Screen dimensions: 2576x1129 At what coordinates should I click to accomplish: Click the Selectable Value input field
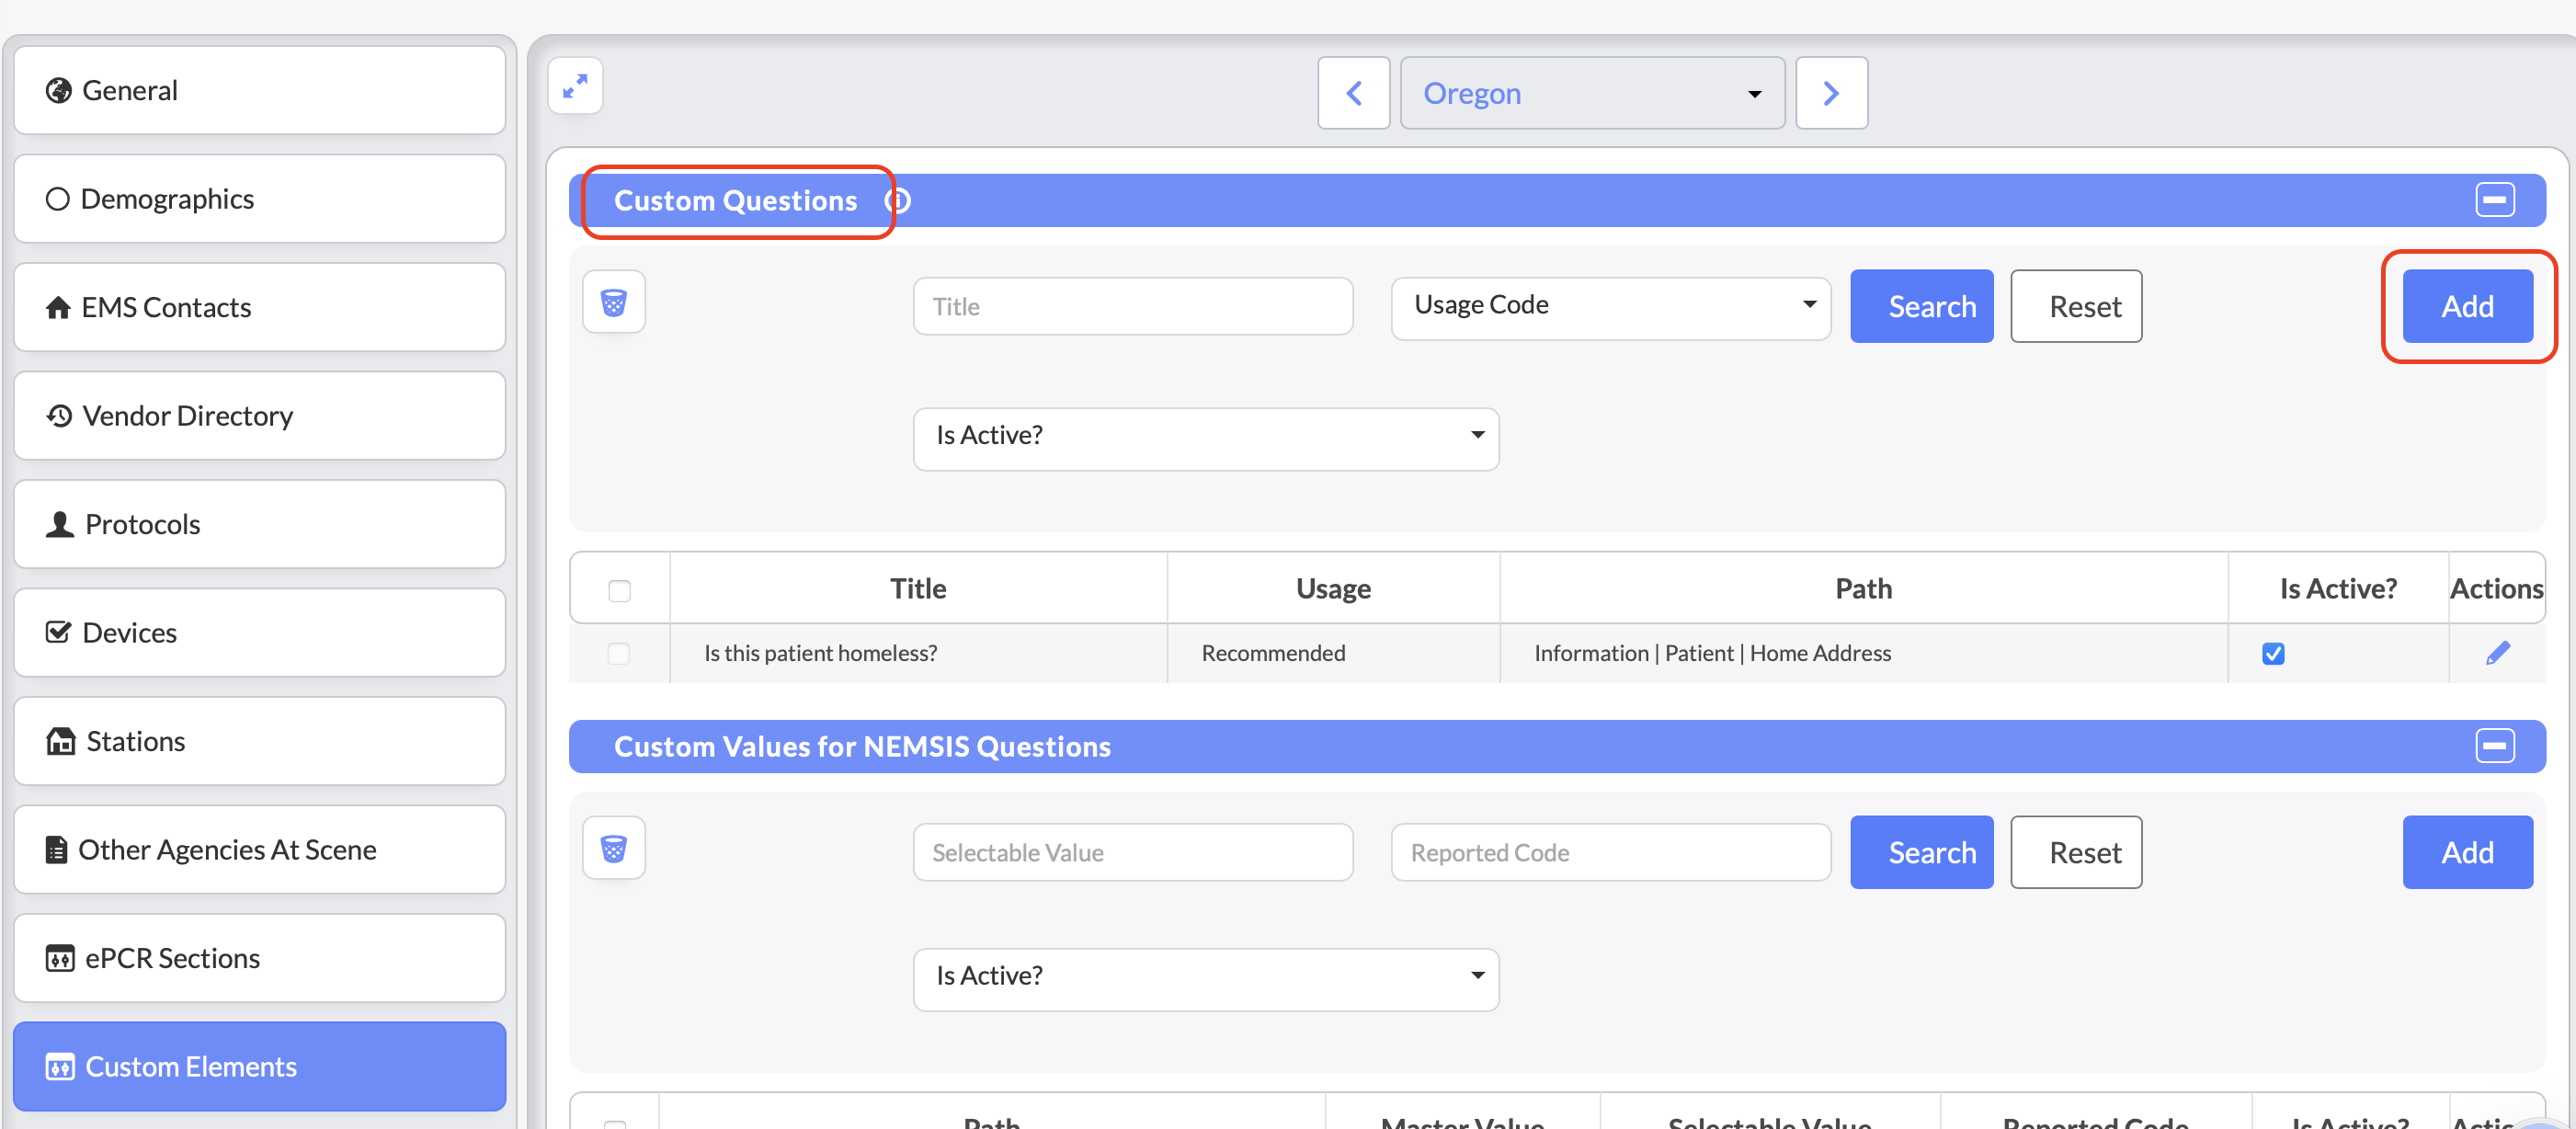click(x=1132, y=852)
